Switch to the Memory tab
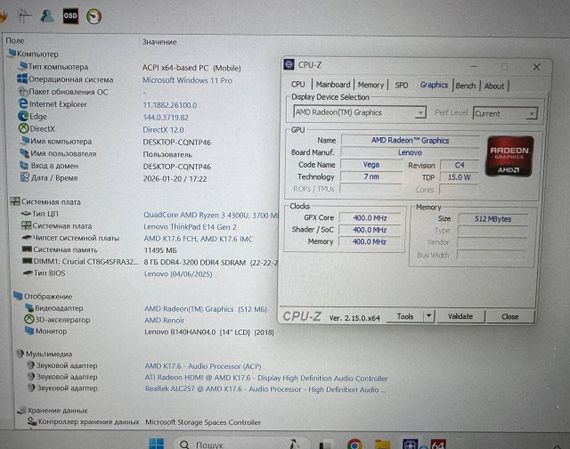 pyautogui.click(x=370, y=85)
